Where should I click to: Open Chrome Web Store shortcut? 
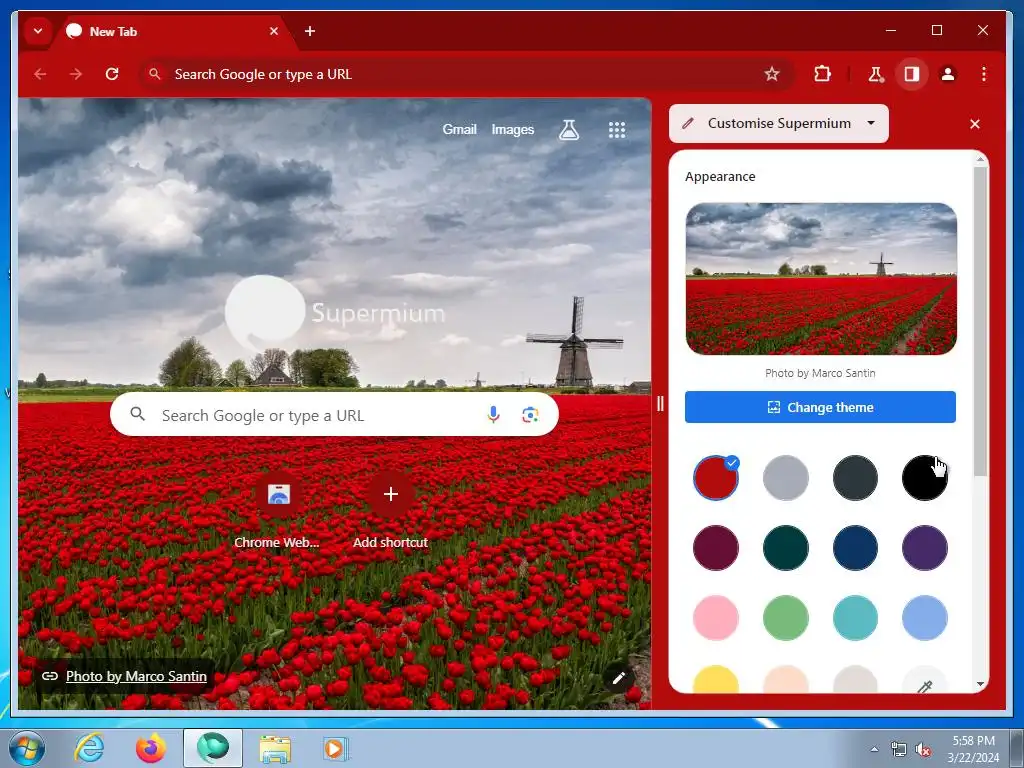coord(278,511)
